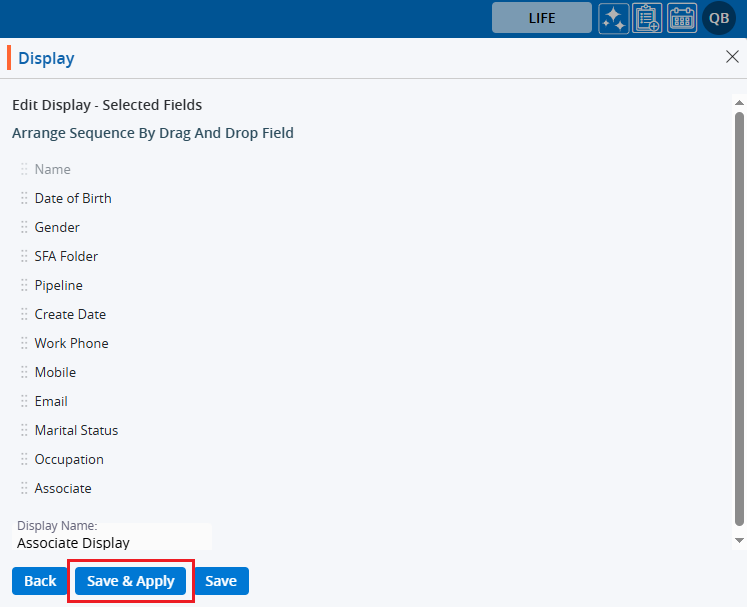
Task: Open the calendar icon in header
Action: (x=682, y=18)
